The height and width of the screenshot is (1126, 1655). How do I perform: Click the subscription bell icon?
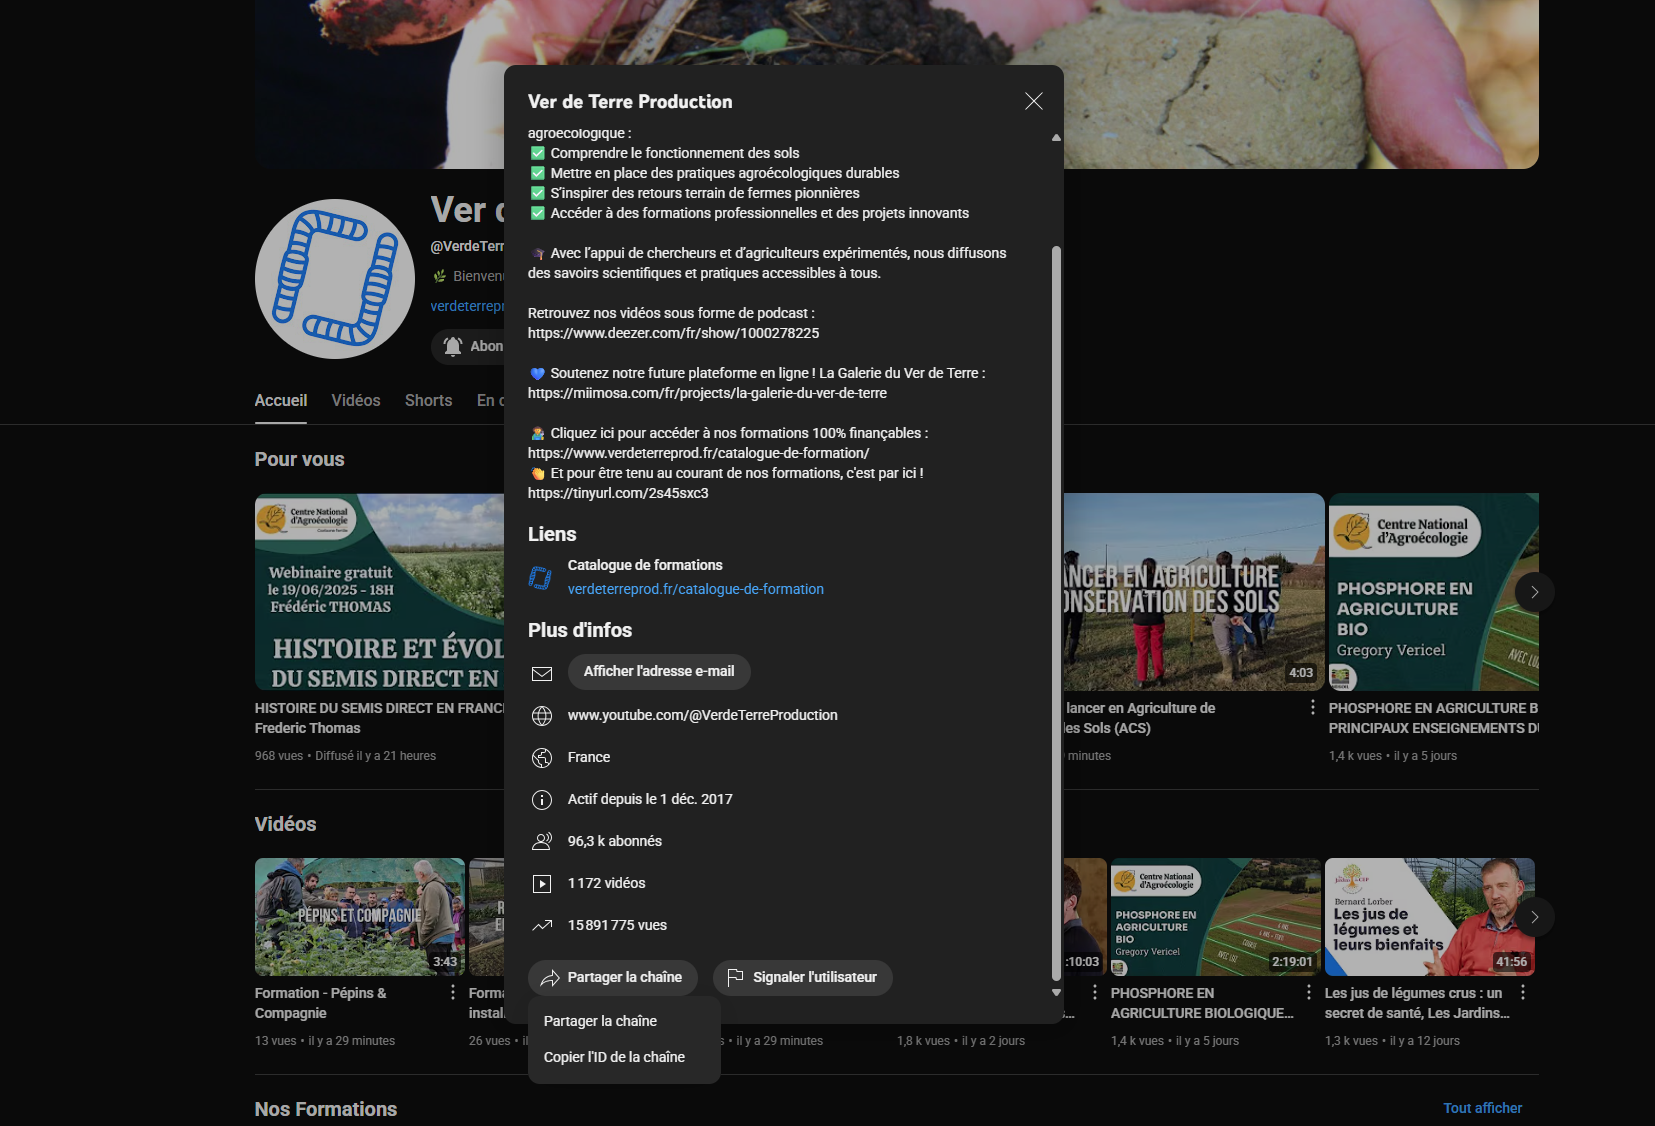click(453, 346)
